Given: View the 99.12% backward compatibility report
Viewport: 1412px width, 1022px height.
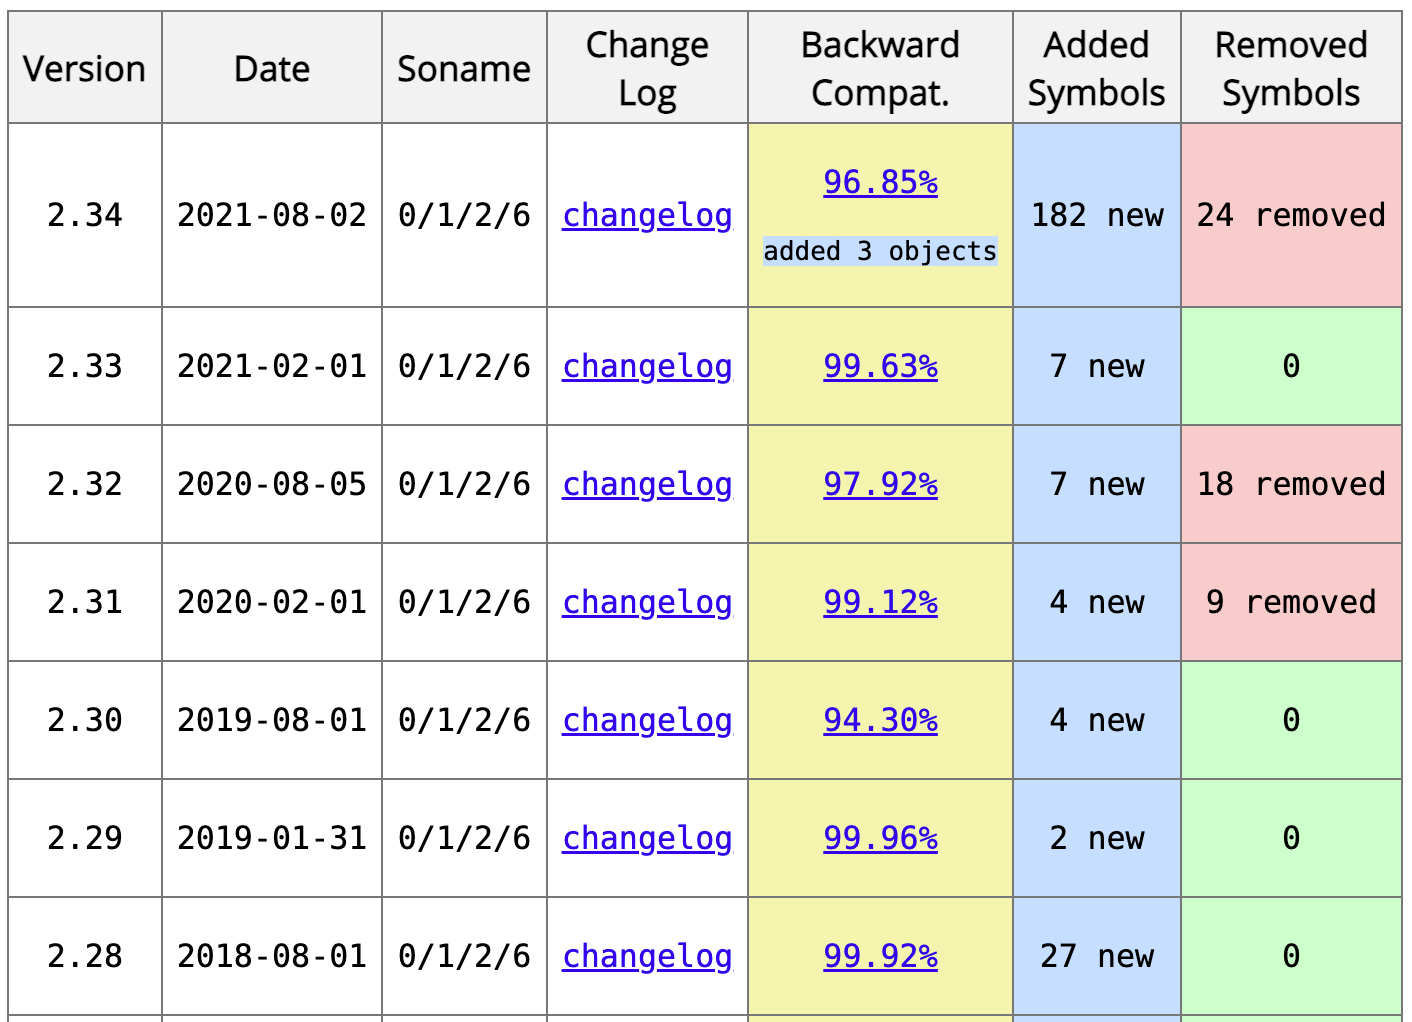Looking at the screenshot, I should [880, 602].
